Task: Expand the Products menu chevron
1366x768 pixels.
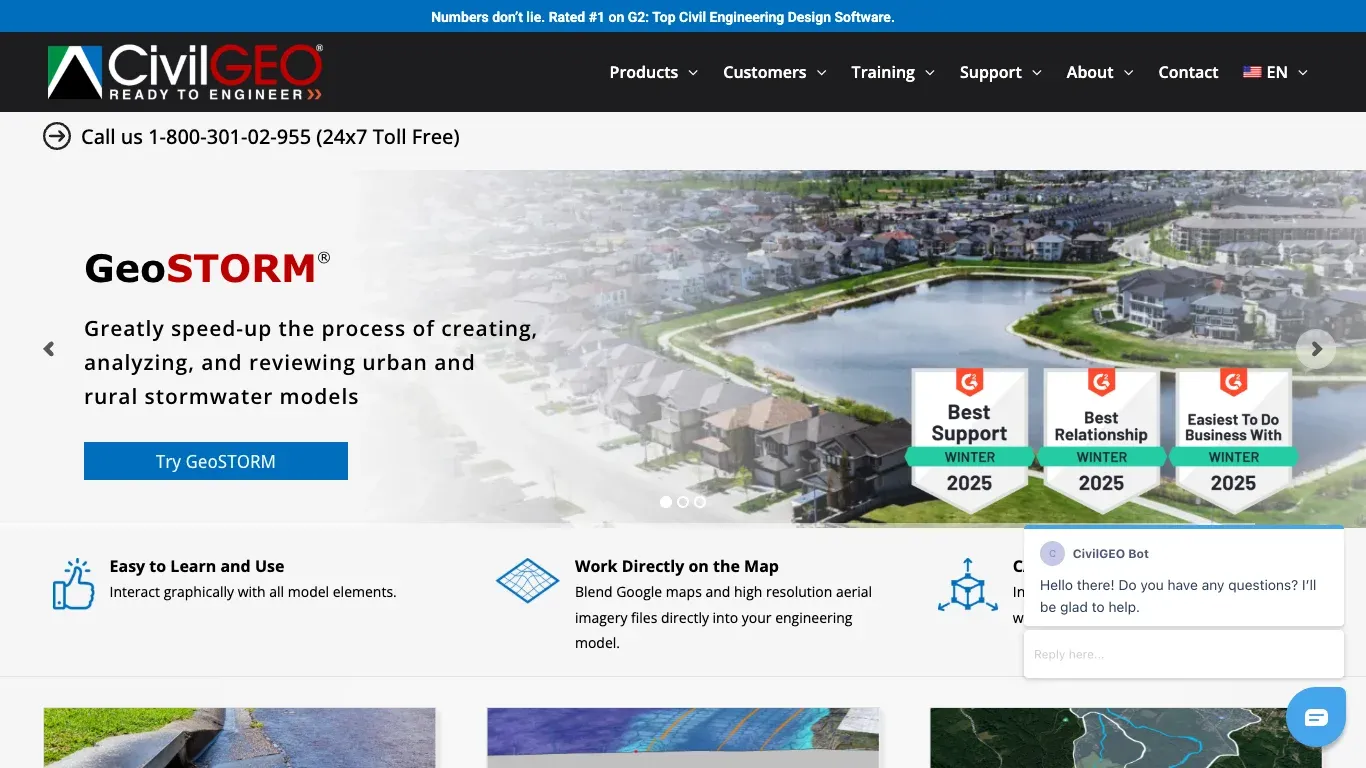Action: pyautogui.click(x=692, y=73)
